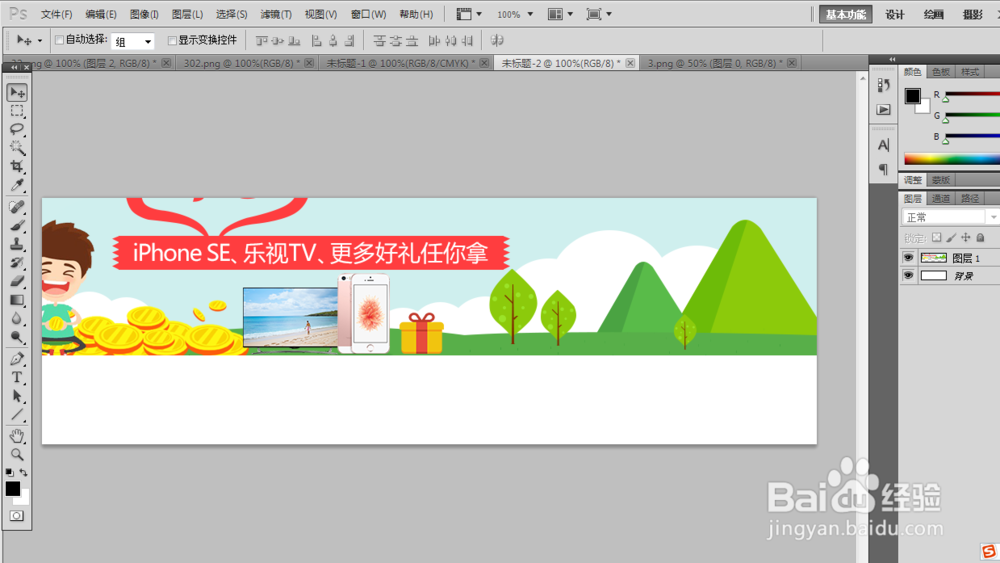
Task: Enable the 自动选择 checkbox
Action: 59,40
